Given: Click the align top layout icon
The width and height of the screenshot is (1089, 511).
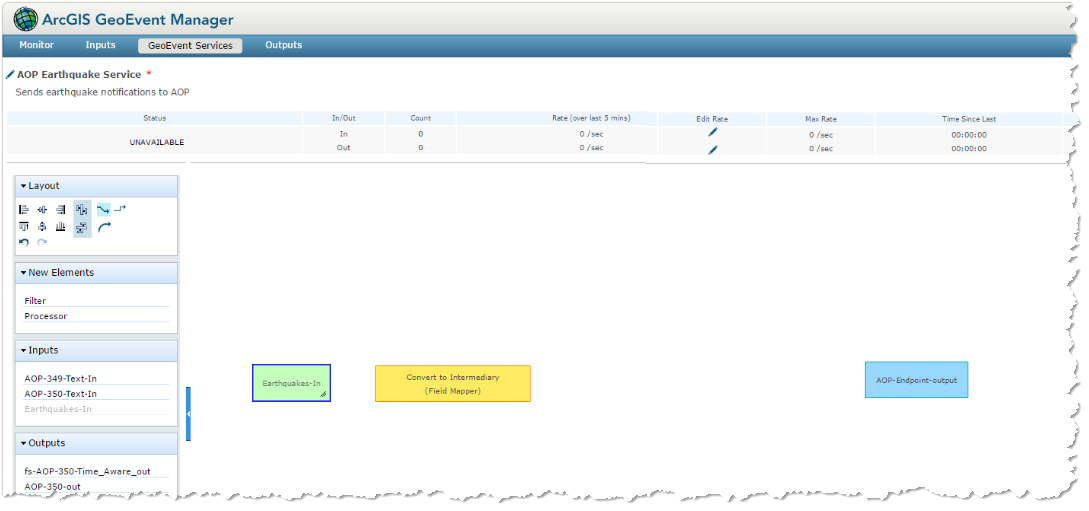Looking at the screenshot, I should pyautogui.click(x=24, y=227).
